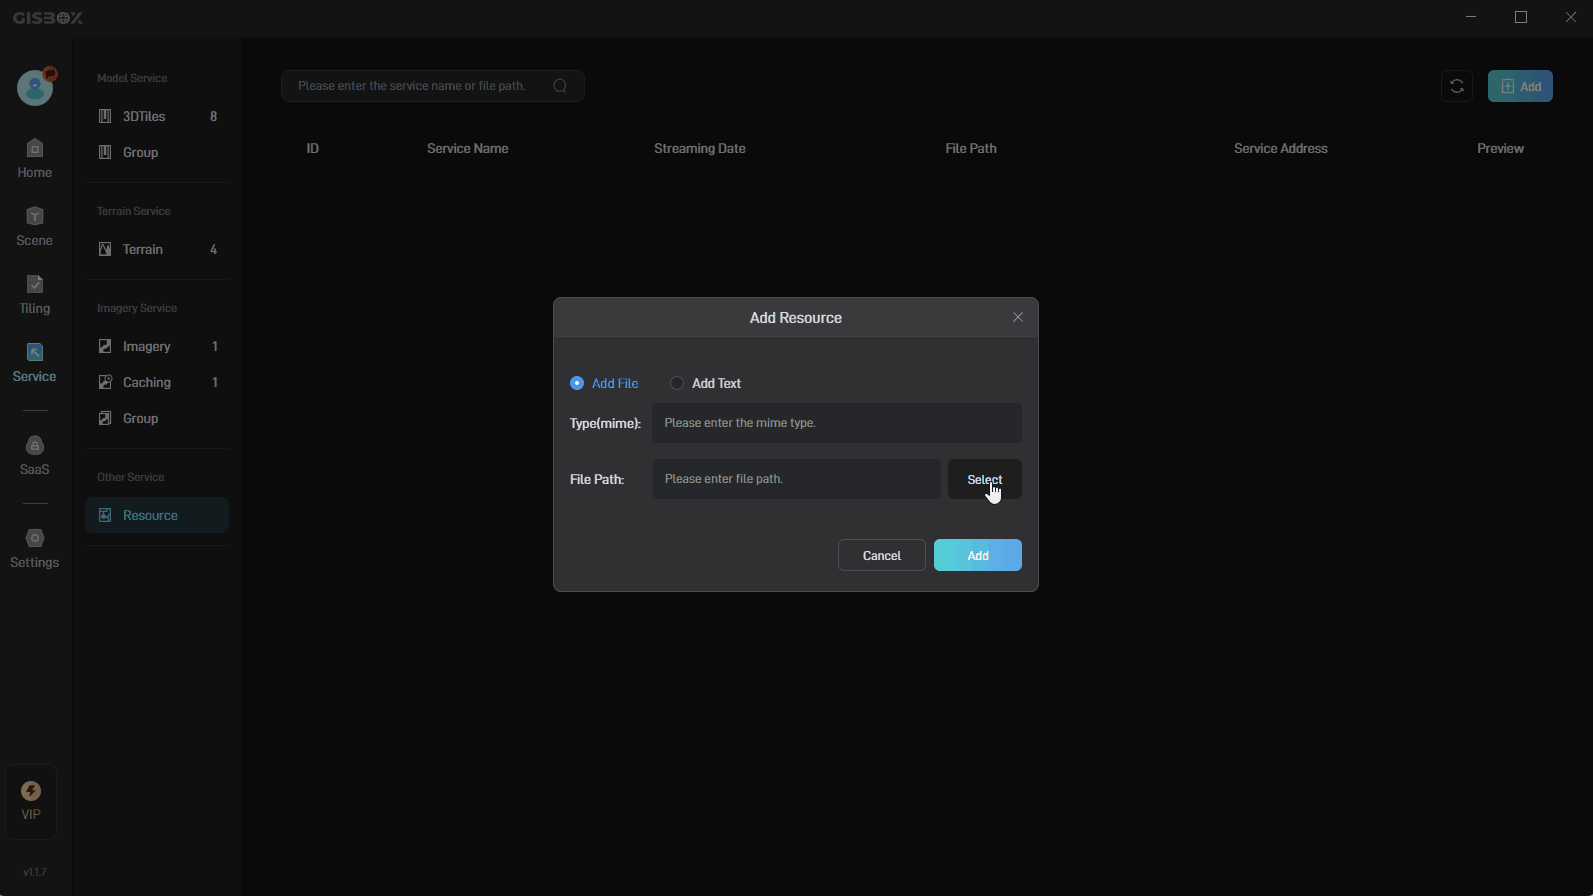Close the Add Resource dialog
1593x896 pixels.
(x=1017, y=317)
